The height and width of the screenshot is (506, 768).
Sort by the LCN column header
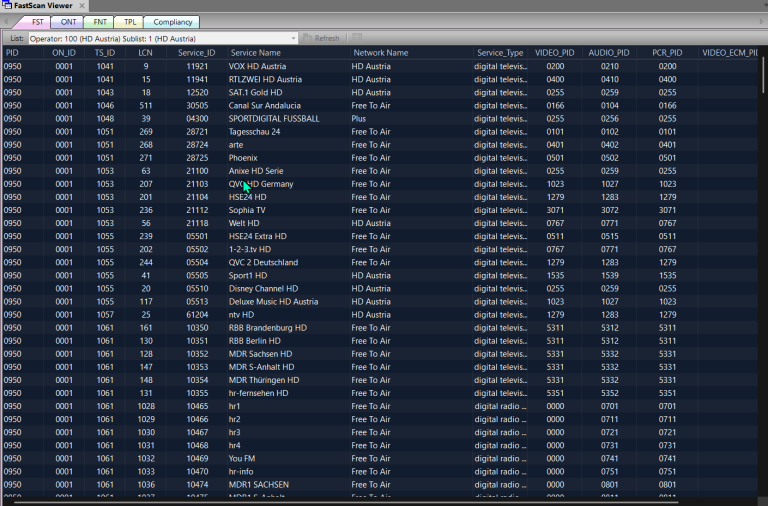click(x=145, y=52)
